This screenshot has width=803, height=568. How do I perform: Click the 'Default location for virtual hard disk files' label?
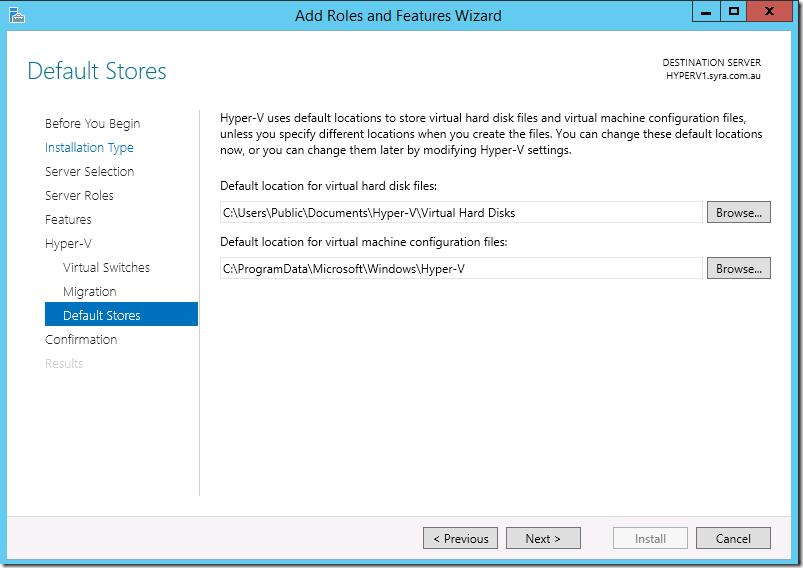click(328, 186)
